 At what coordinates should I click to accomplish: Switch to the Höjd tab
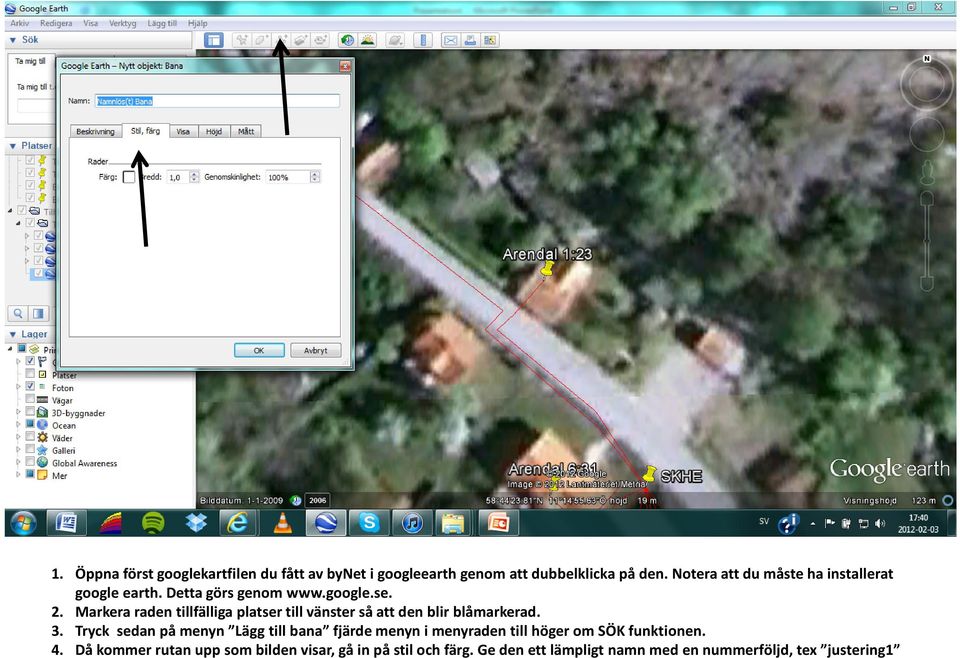tap(214, 132)
